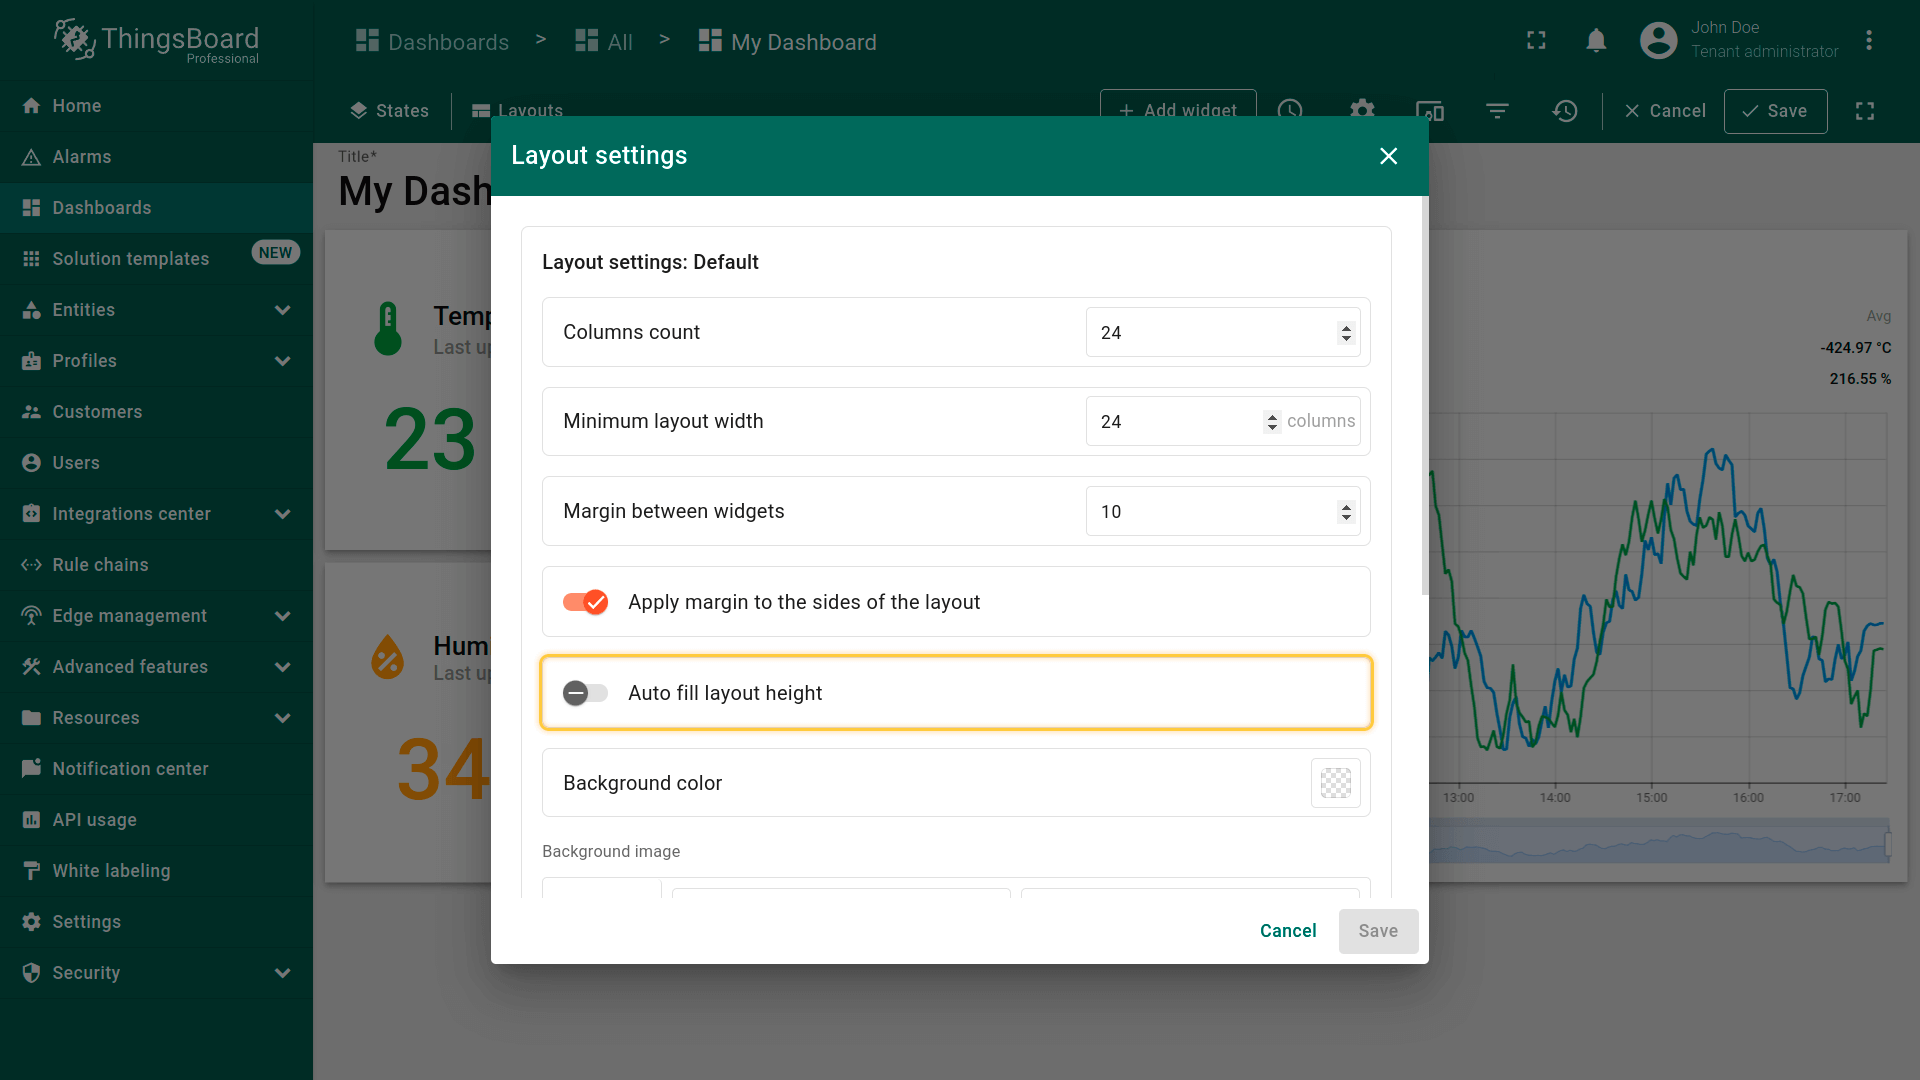Viewport: 1920px width, 1080px height.
Task: Open Rule chains in the sidebar
Action: tap(100, 565)
